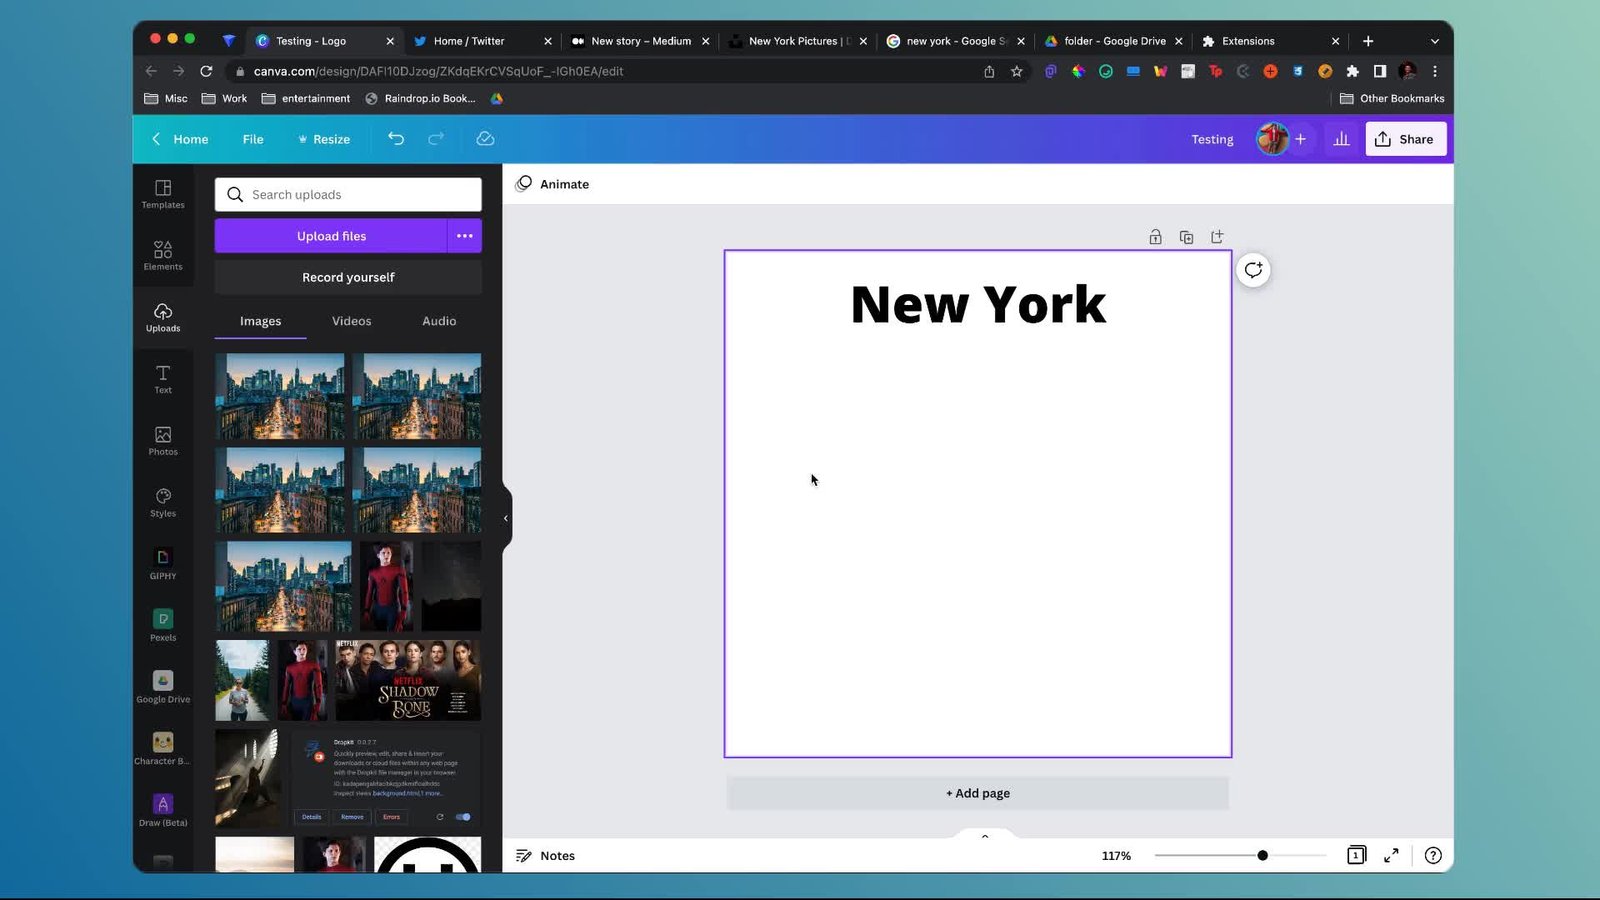Image resolution: width=1600 pixels, height=900 pixels.
Task: Open the Work bookmarks folder
Action: click(x=224, y=98)
